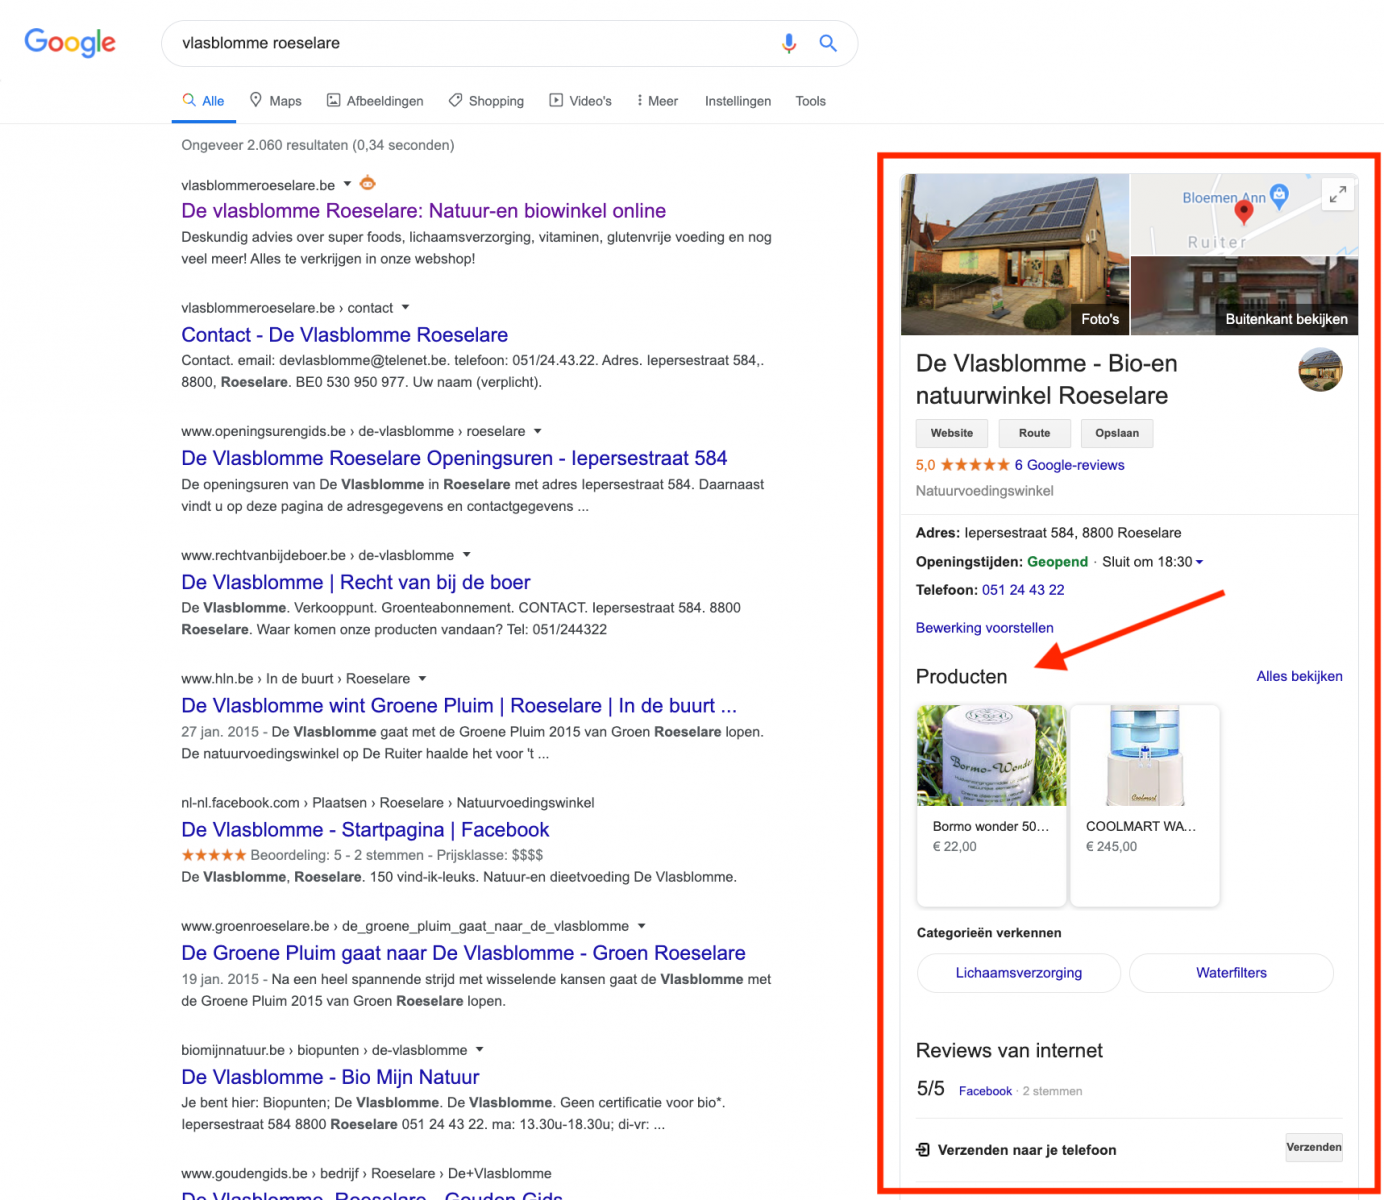Click the Website button
This screenshot has width=1384, height=1200.
pos(951,433)
